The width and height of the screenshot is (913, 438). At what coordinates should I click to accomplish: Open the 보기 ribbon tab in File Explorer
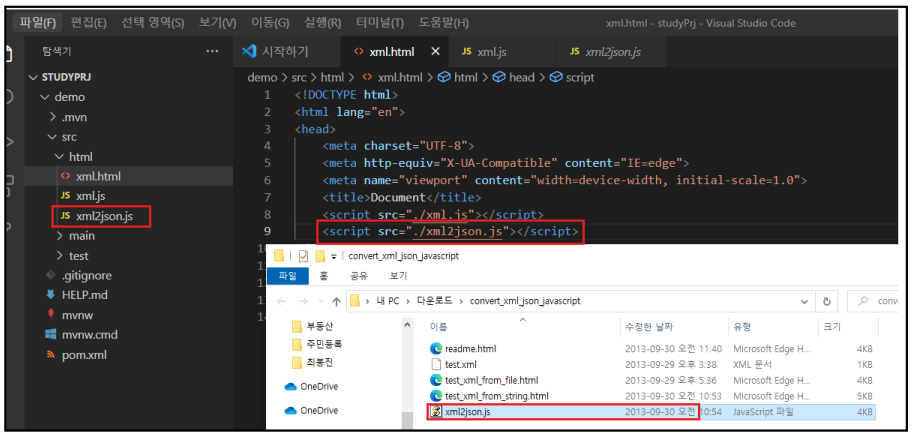(x=398, y=275)
